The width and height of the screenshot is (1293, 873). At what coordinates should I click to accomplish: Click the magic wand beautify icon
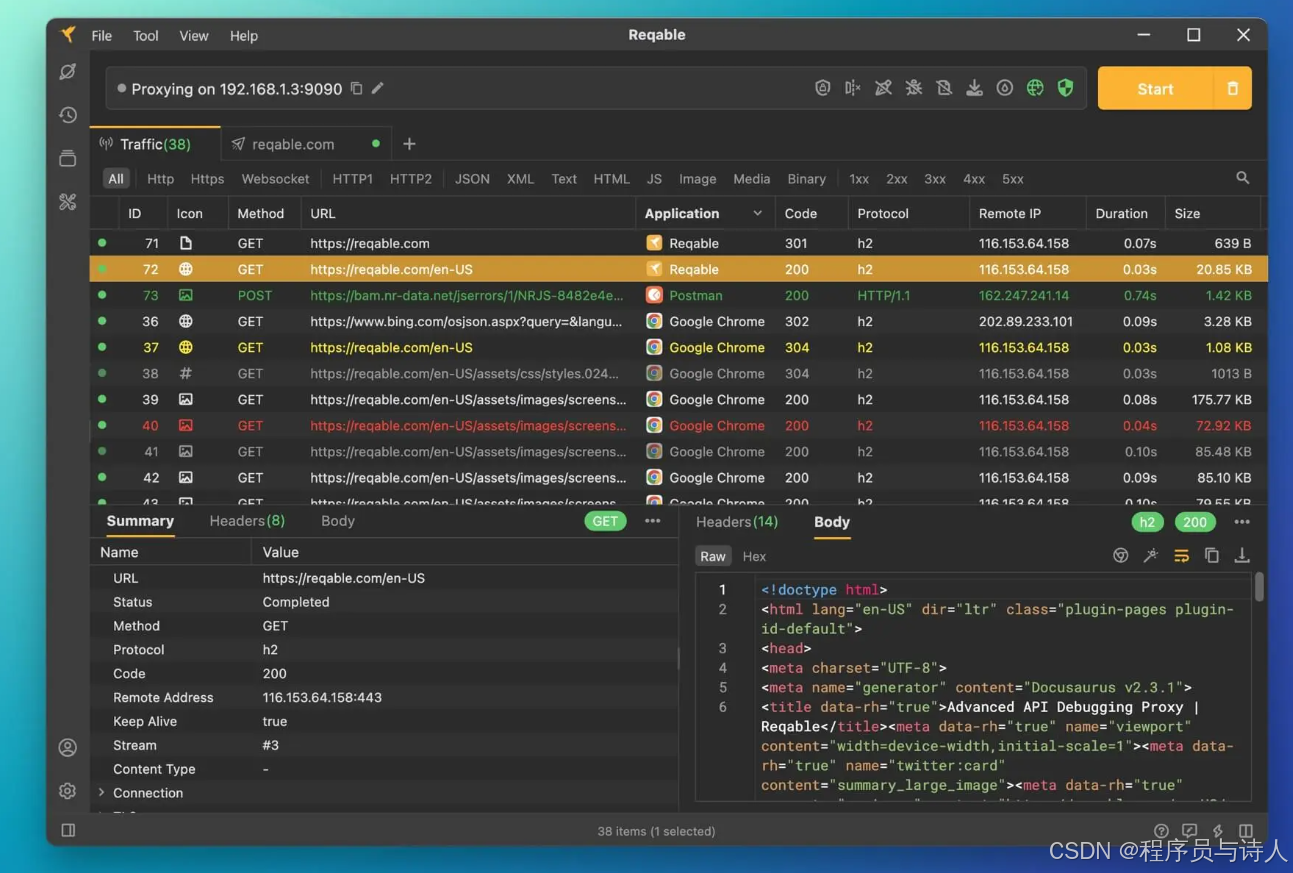click(x=1151, y=556)
